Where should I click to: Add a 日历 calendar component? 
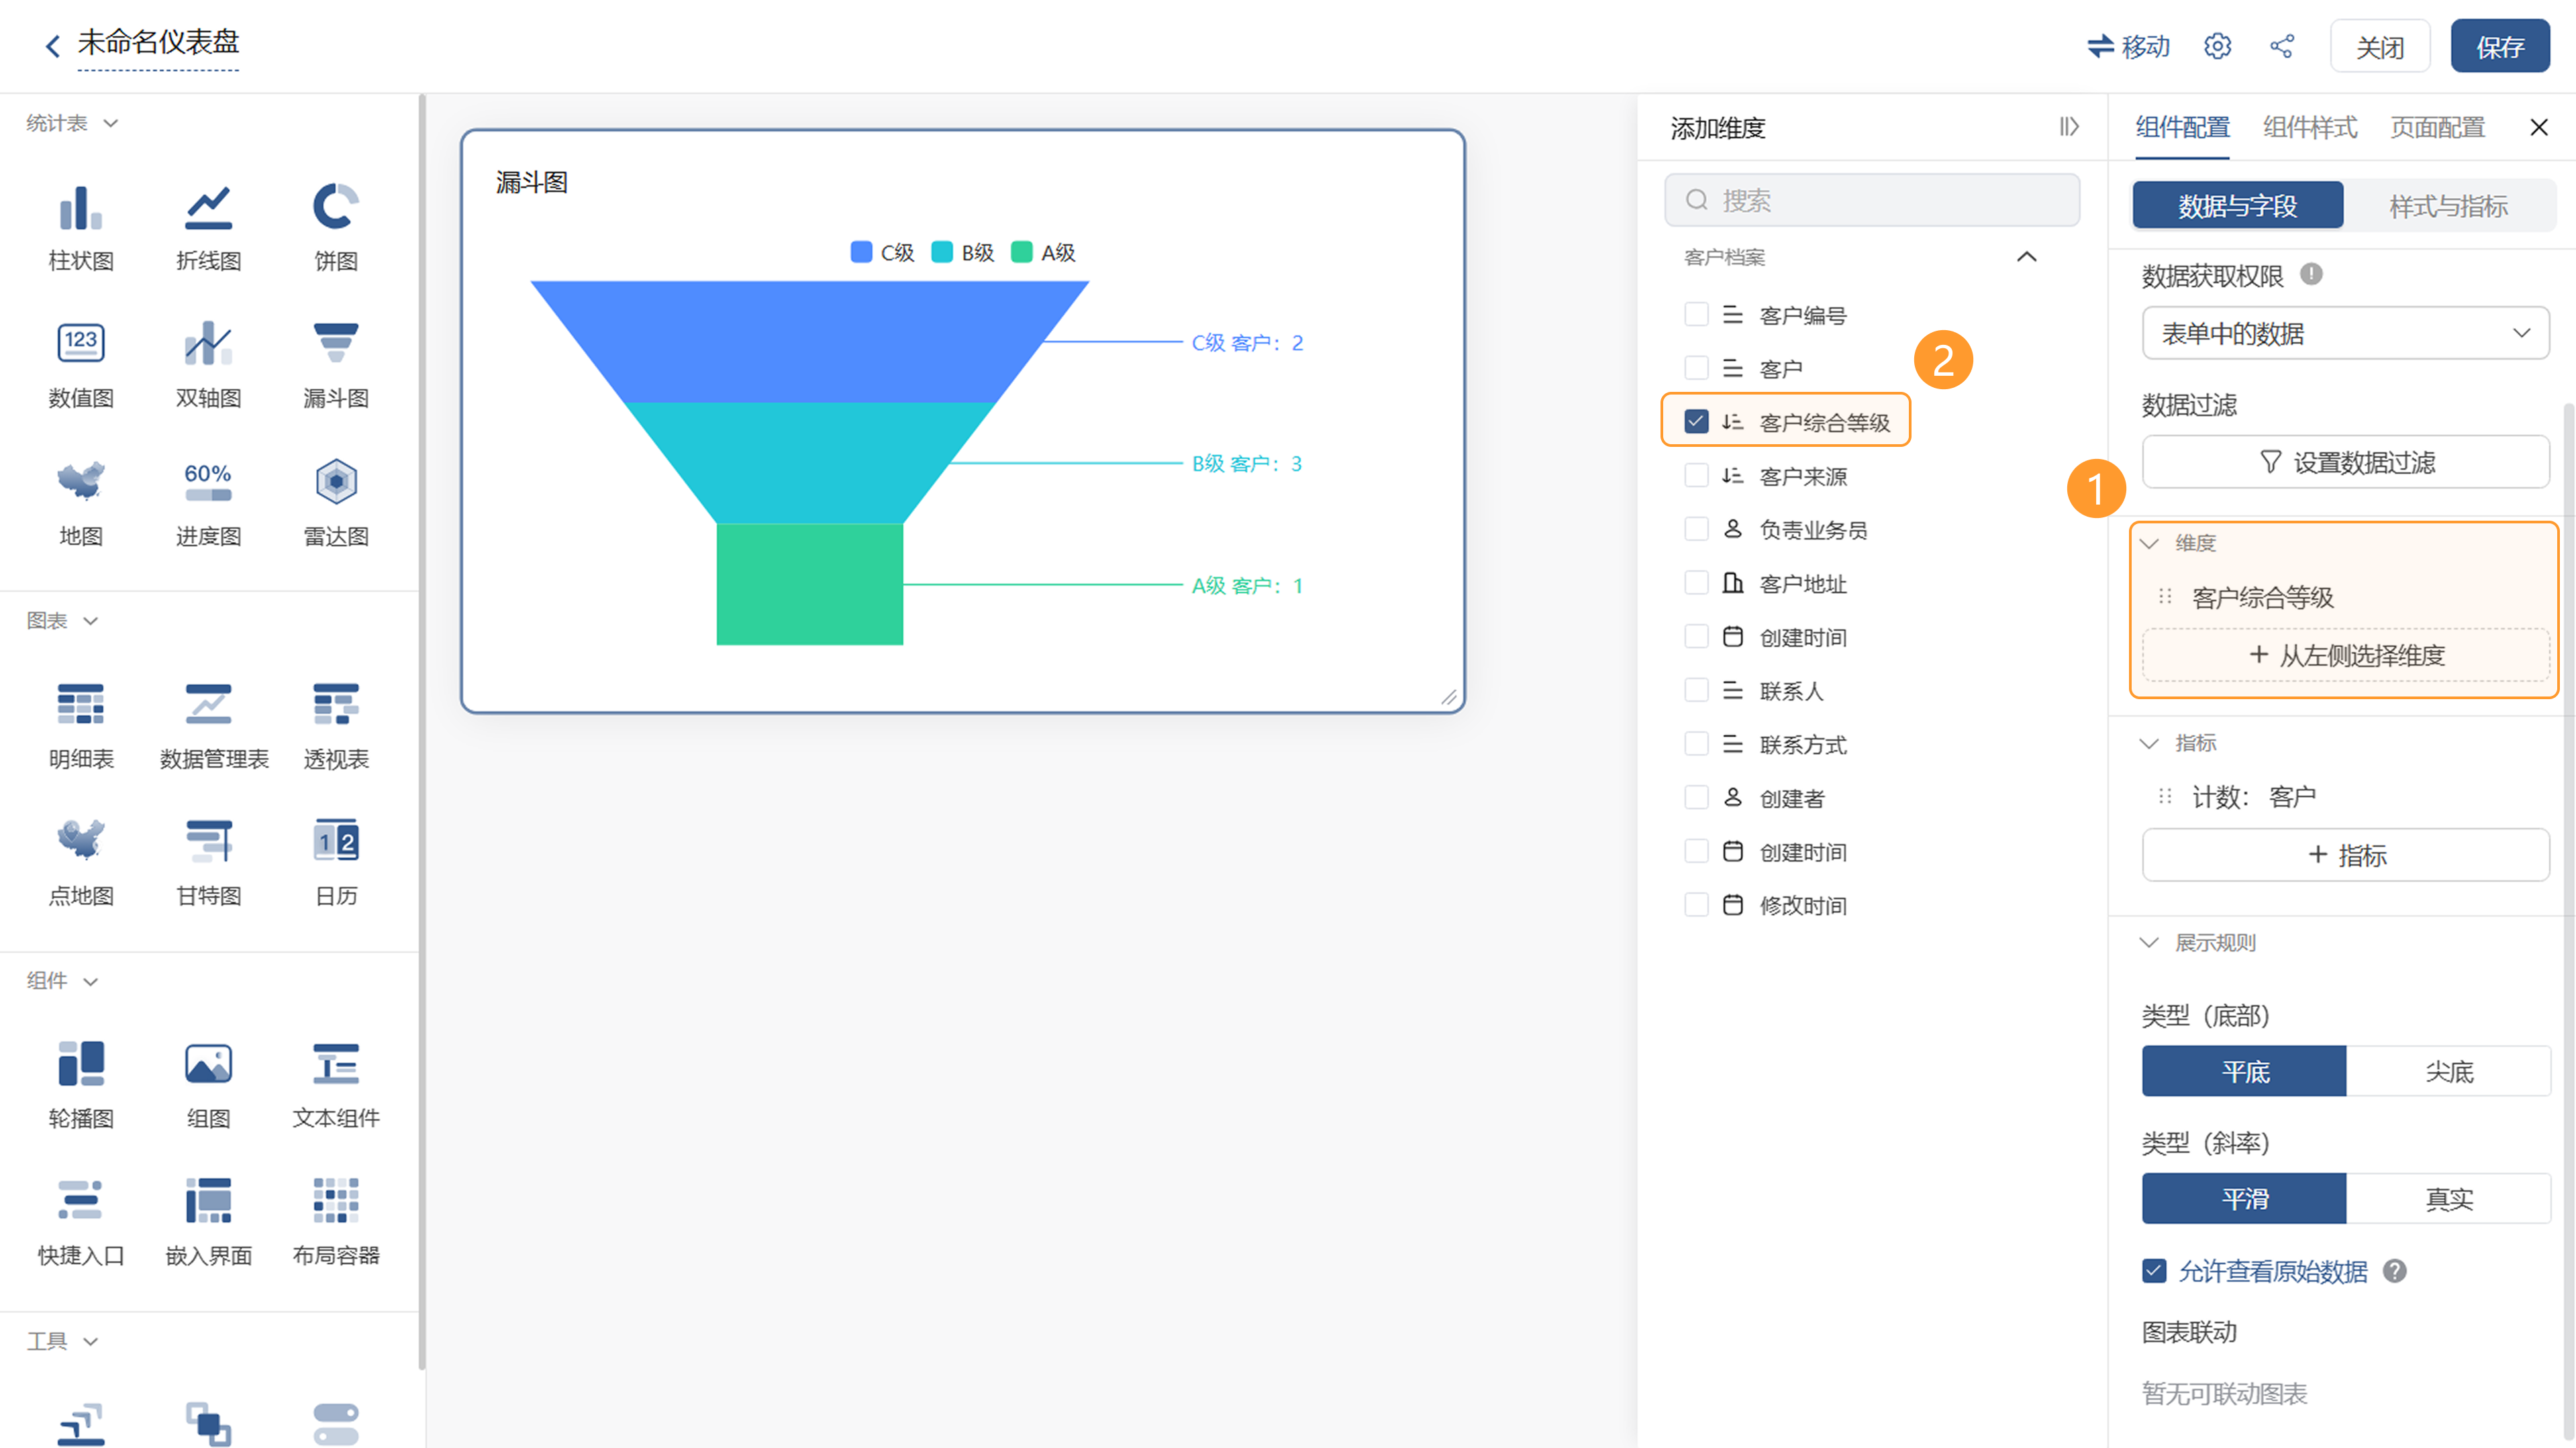(336, 862)
